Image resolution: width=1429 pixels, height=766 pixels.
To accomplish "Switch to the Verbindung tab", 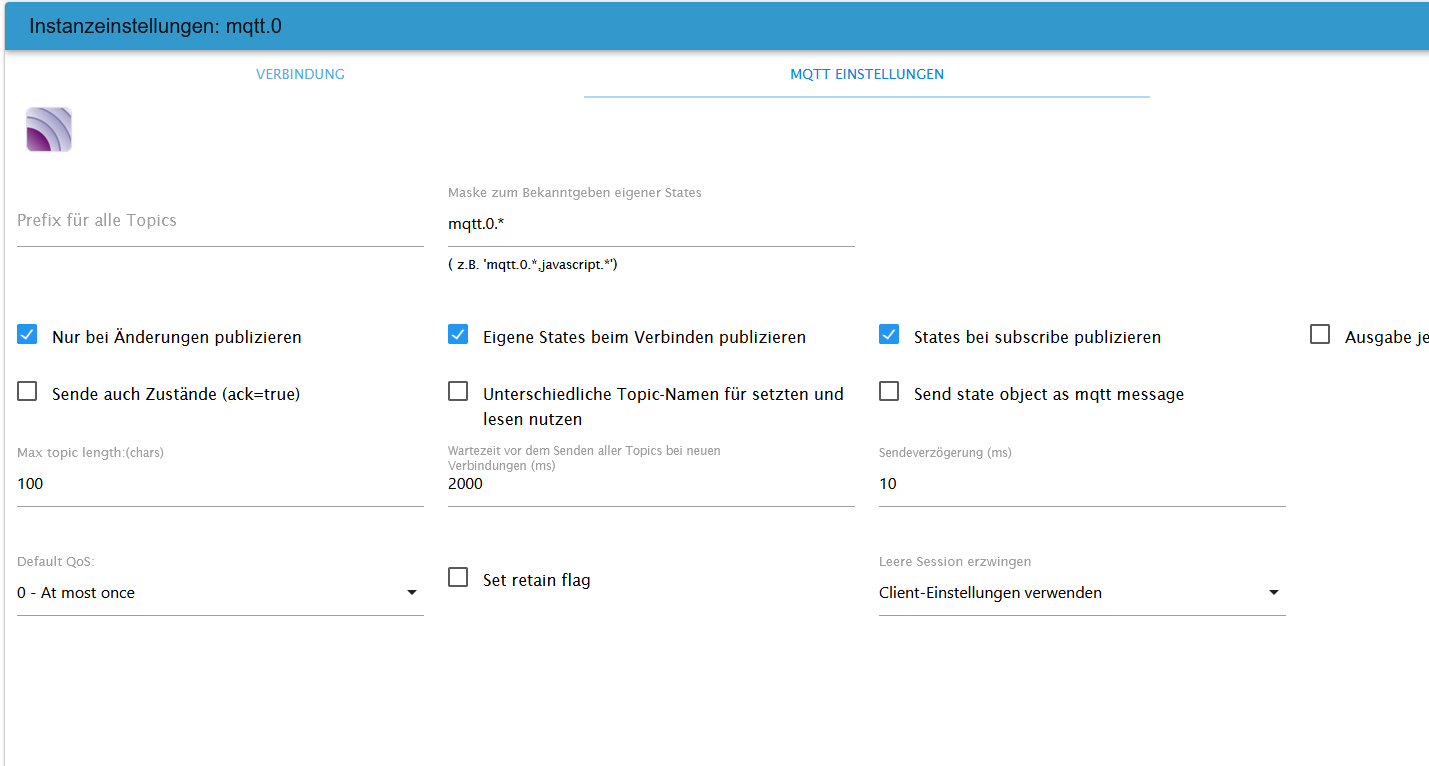I will point(300,74).
